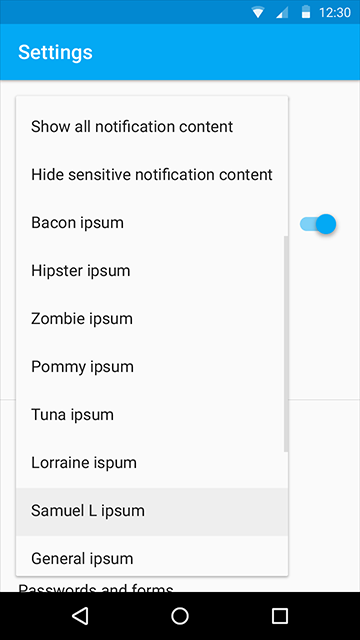Image resolution: width=360 pixels, height=640 pixels.
Task: Select General ipsum at list bottom
Action: [x=152, y=556]
